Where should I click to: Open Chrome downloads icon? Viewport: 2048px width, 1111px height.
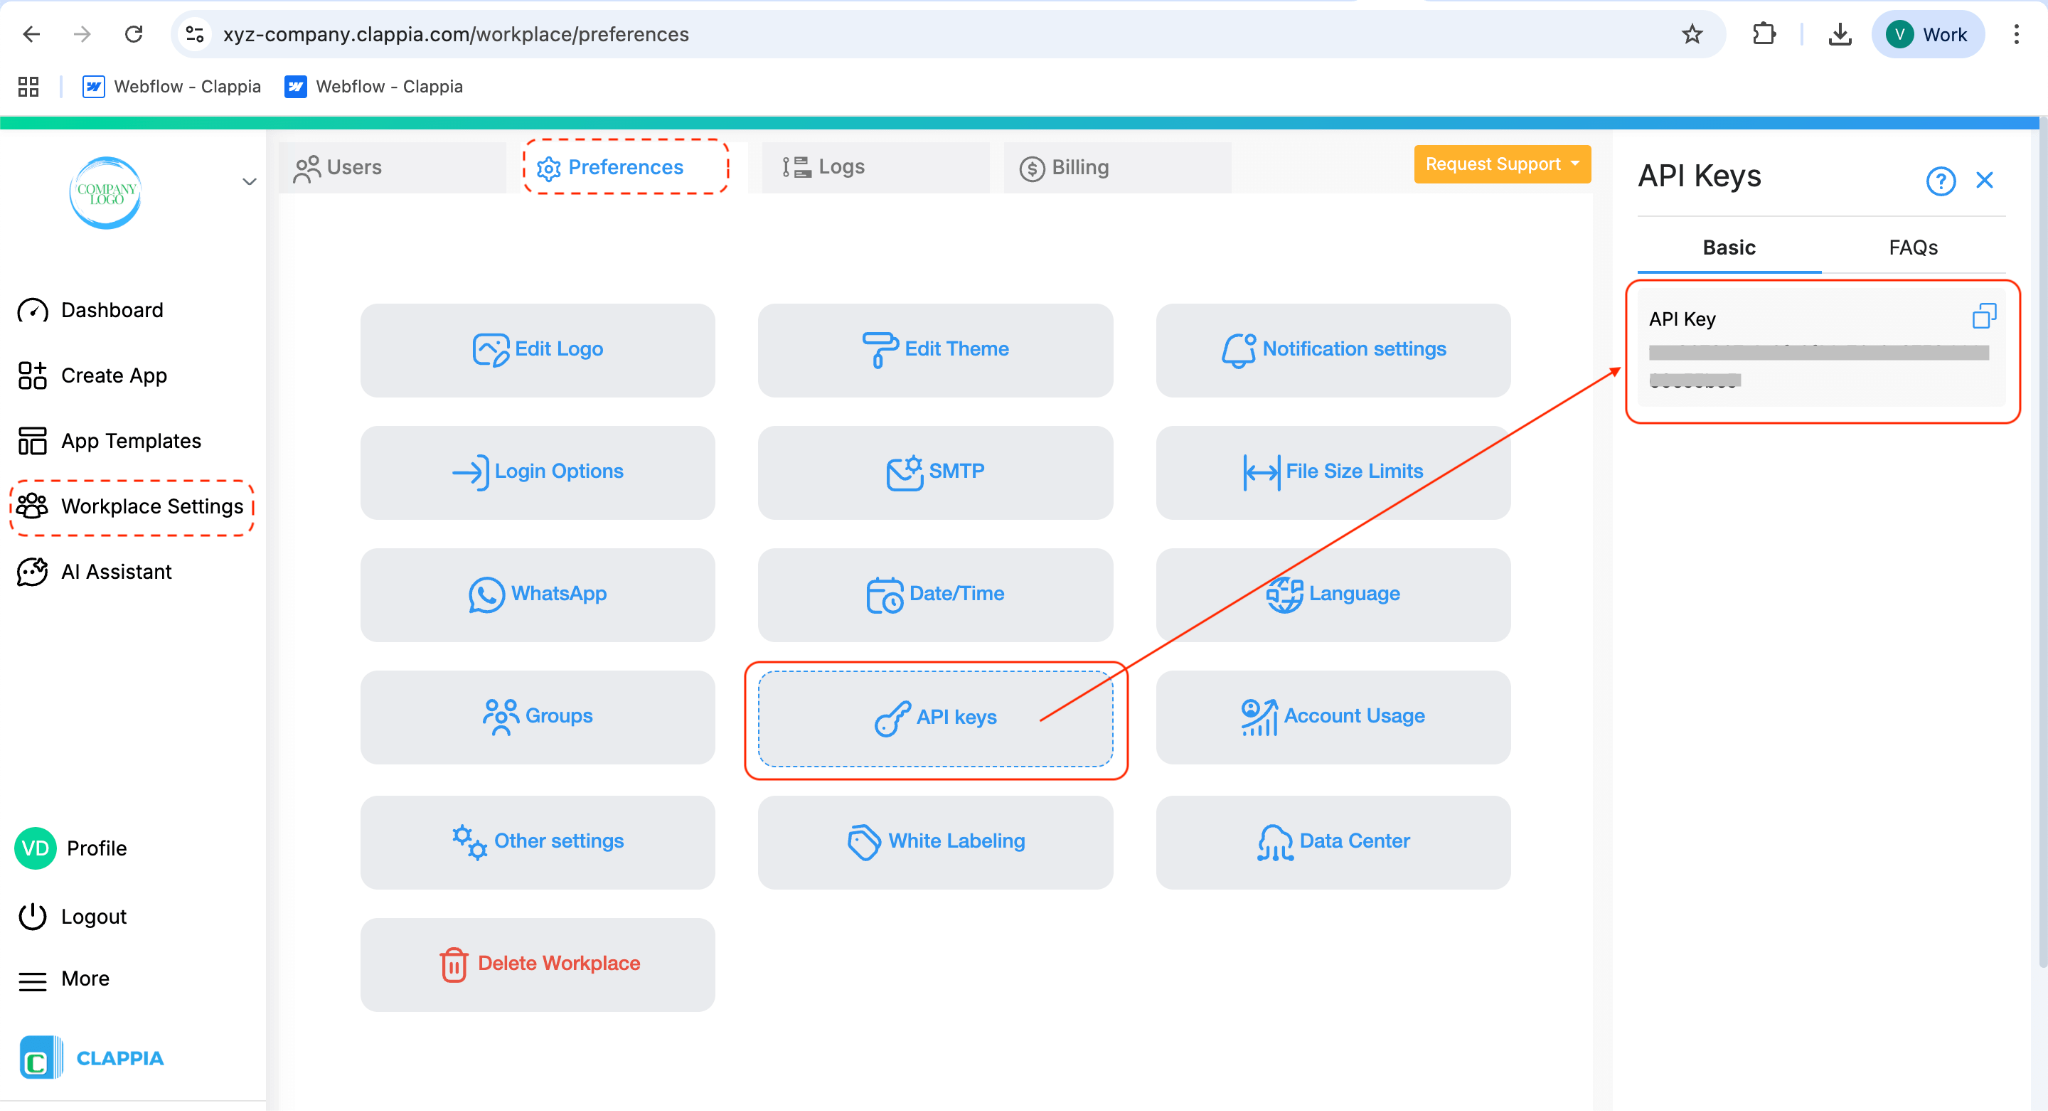click(x=1840, y=35)
